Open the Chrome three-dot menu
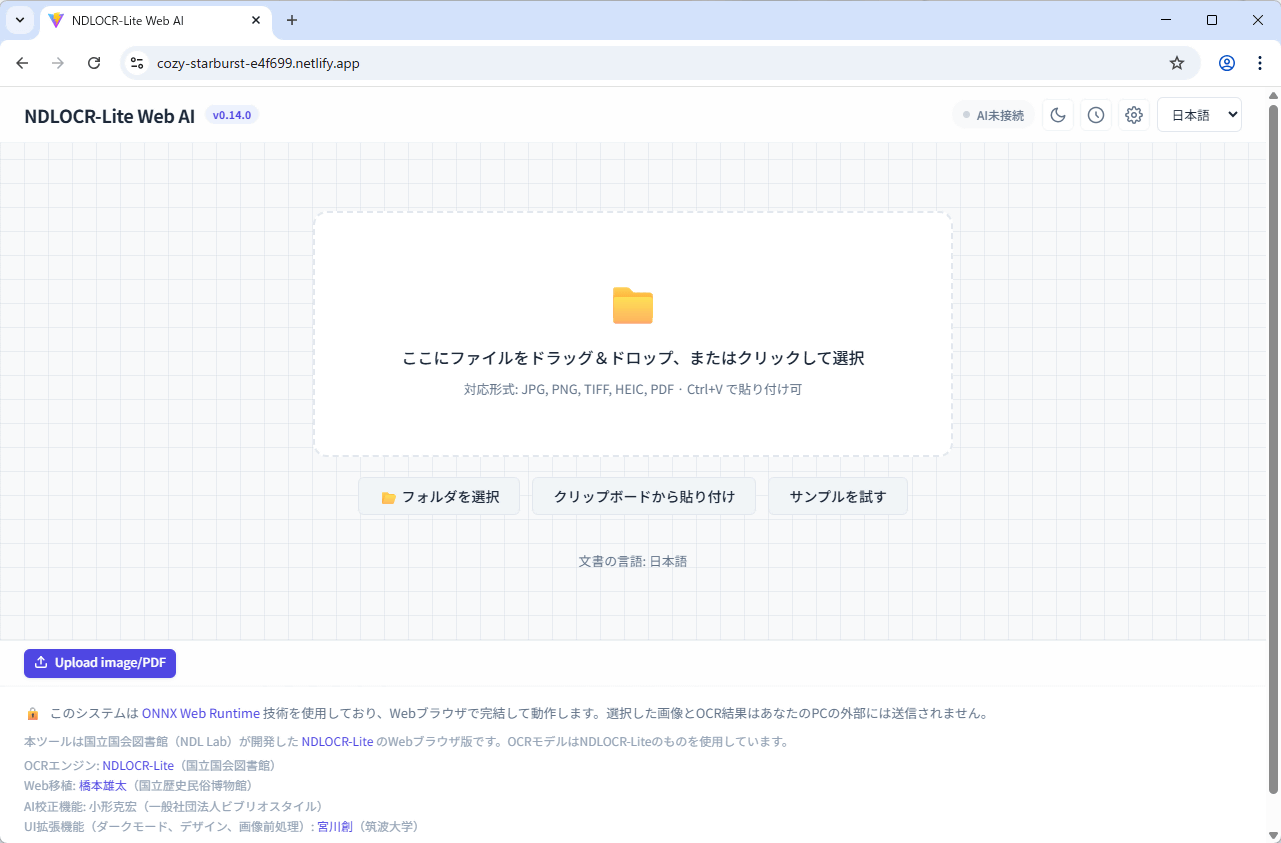1281x843 pixels. click(x=1259, y=63)
